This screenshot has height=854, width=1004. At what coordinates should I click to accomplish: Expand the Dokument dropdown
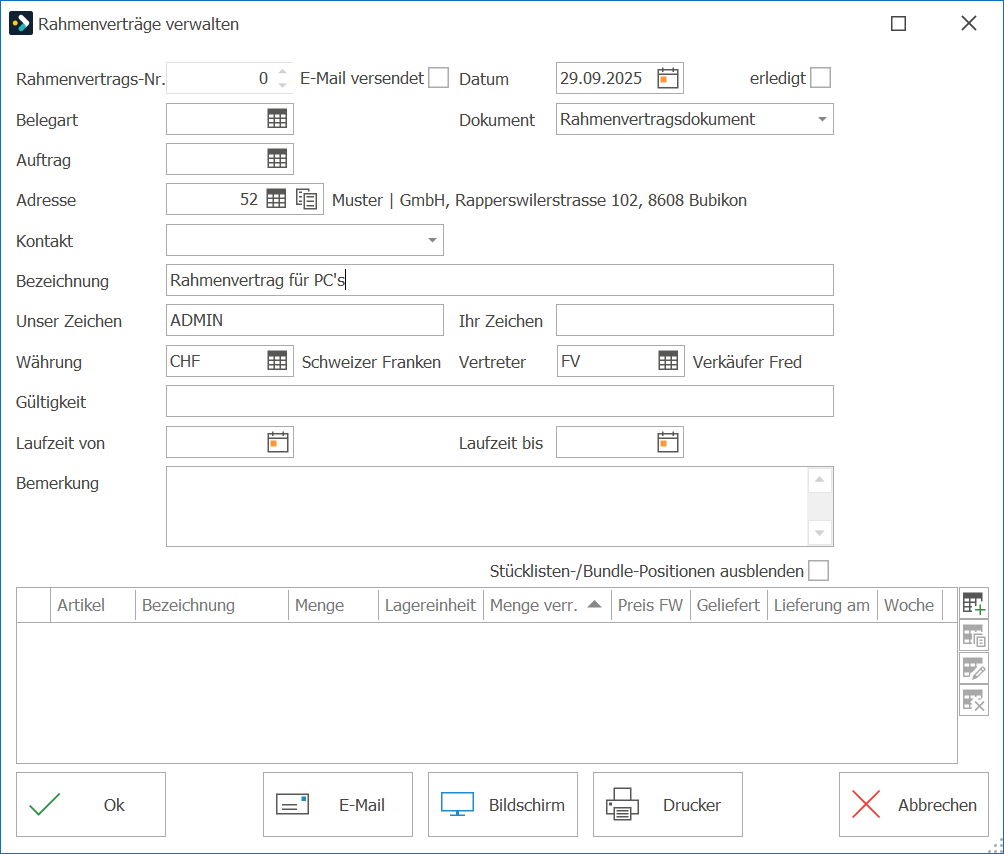pyautogui.click(x=822, y=119)
